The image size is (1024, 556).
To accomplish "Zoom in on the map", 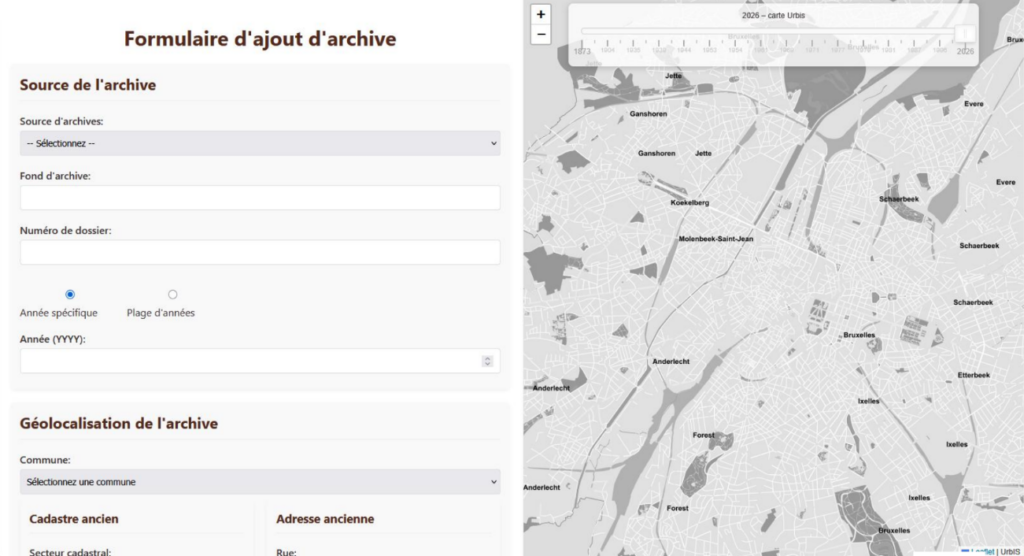I will [541, 15].
